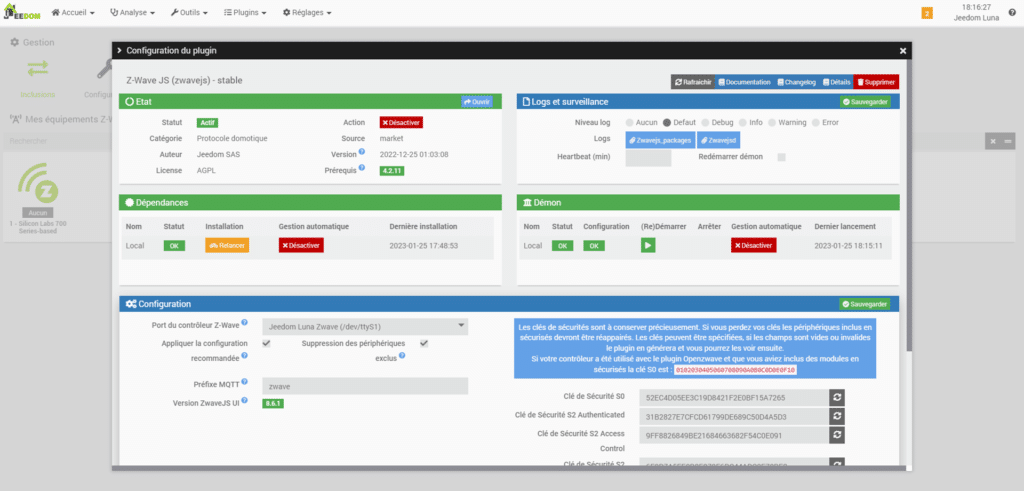Open the Zwavejs_packages log

tap(660, 140)
